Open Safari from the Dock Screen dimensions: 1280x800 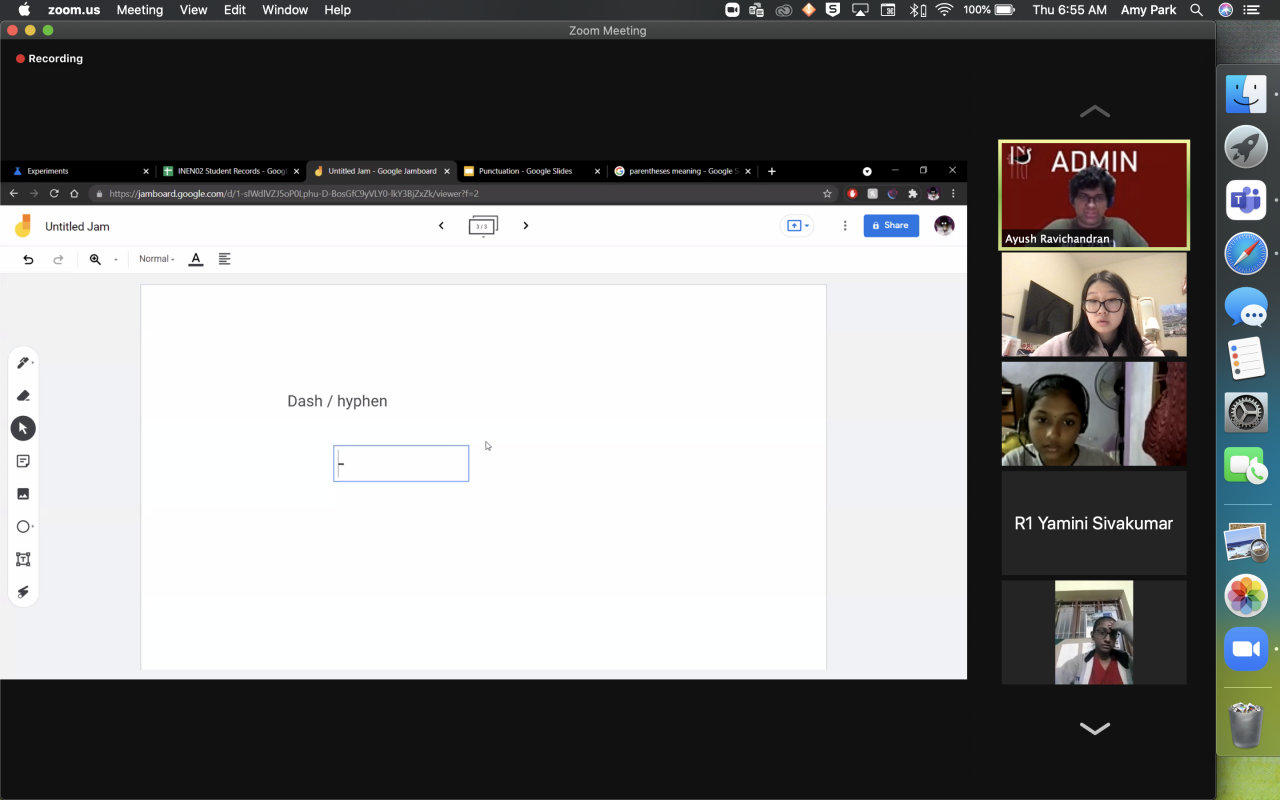[x=1246, y=254]
